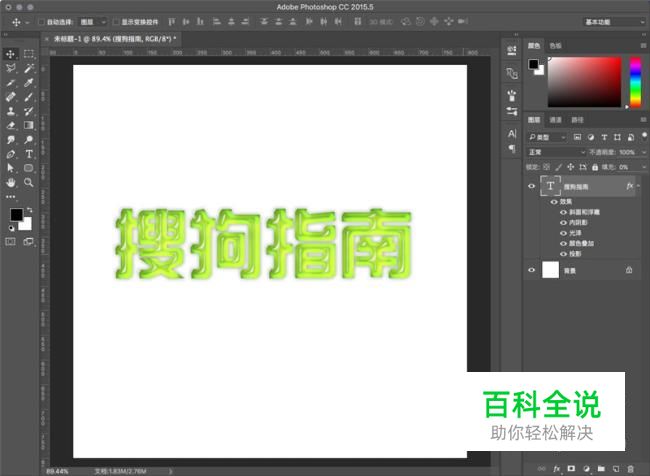
Task: Open the opacity 100% dropdown arrow
Action: [644, 153]
